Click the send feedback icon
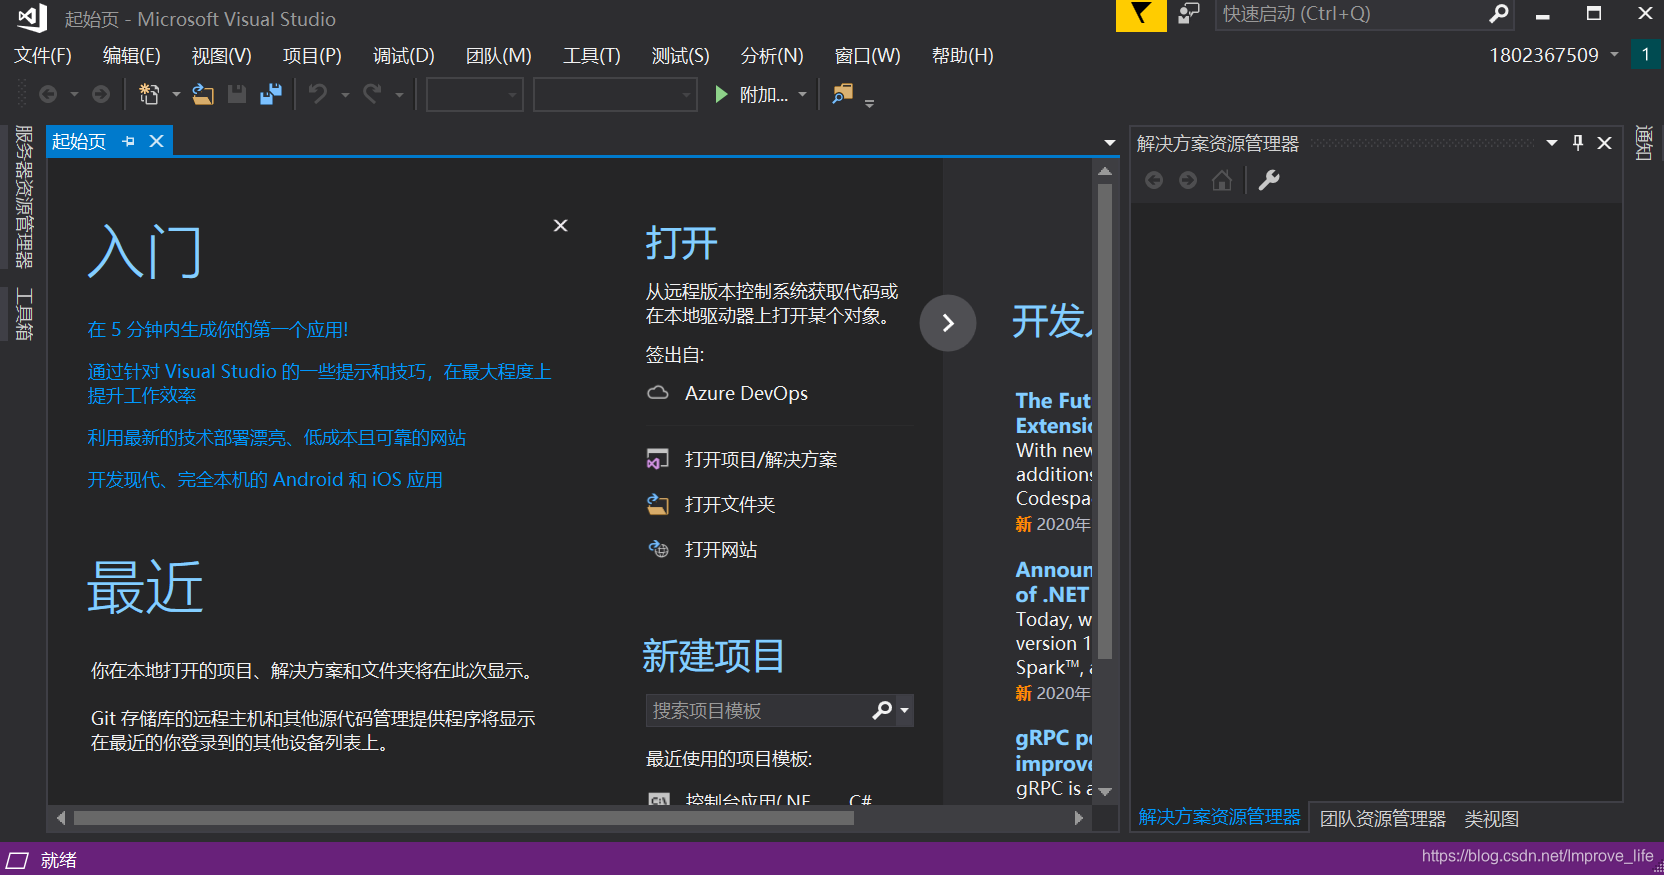The height and width of the screenshot is (875, 1664). (x=1188, y=14)
